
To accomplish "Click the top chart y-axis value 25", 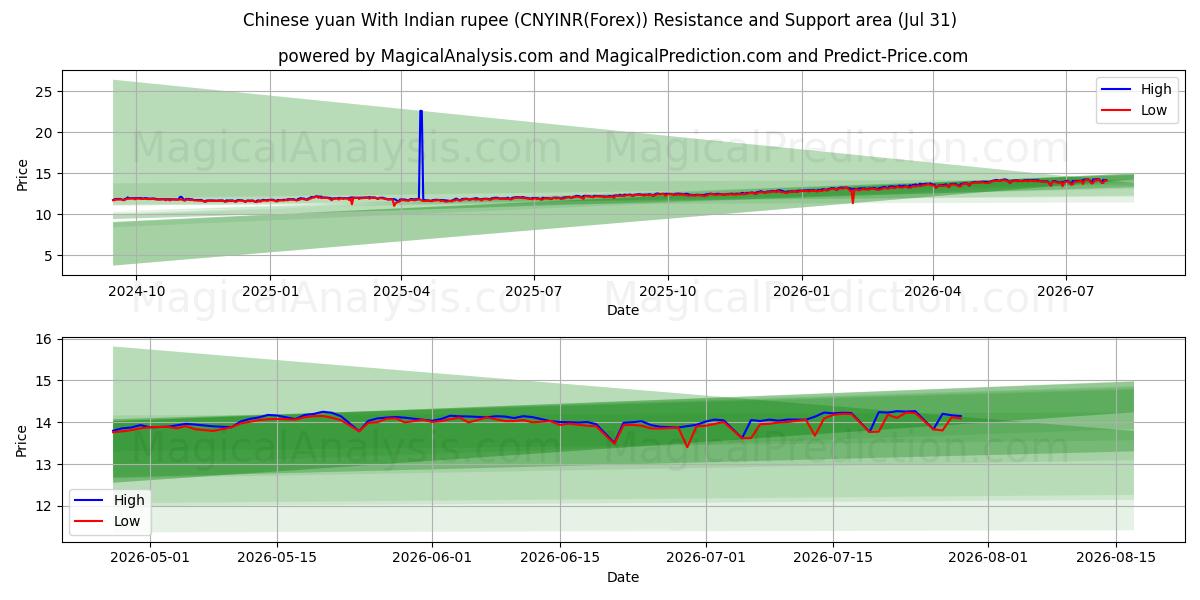I will click(x=43, y=92).
